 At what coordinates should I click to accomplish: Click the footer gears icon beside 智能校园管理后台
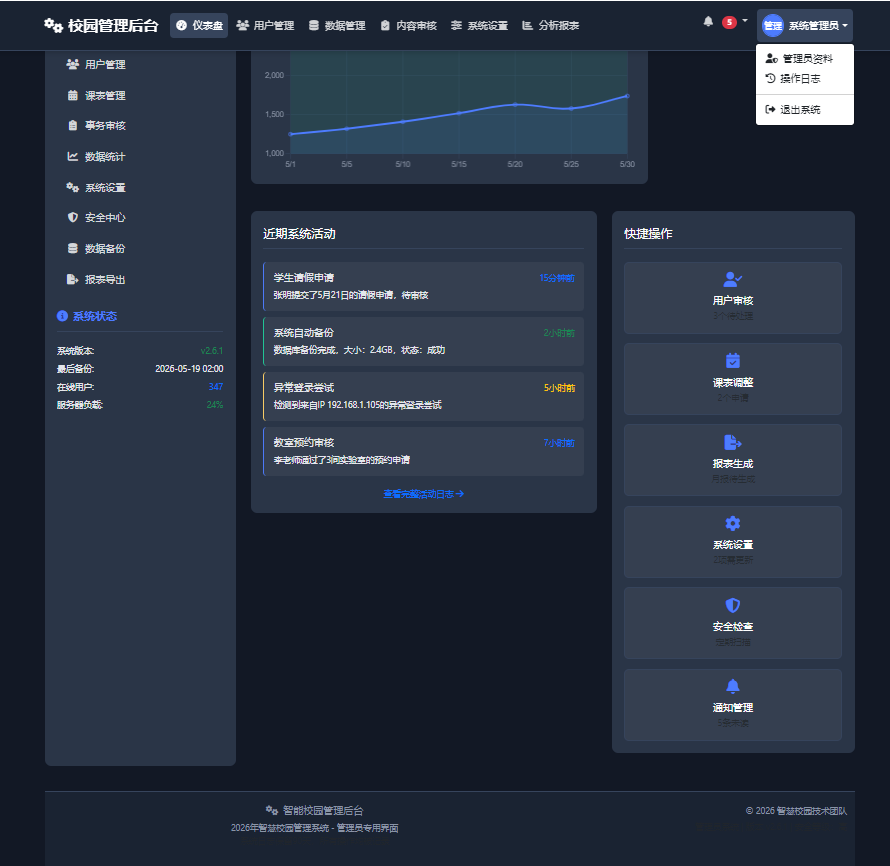(x=272, y=810)
